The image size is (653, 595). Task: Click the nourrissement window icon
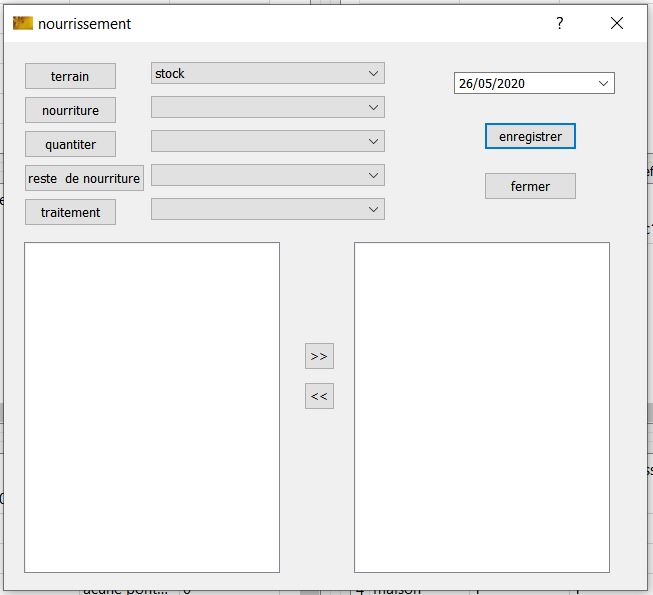tap(22, 23)
